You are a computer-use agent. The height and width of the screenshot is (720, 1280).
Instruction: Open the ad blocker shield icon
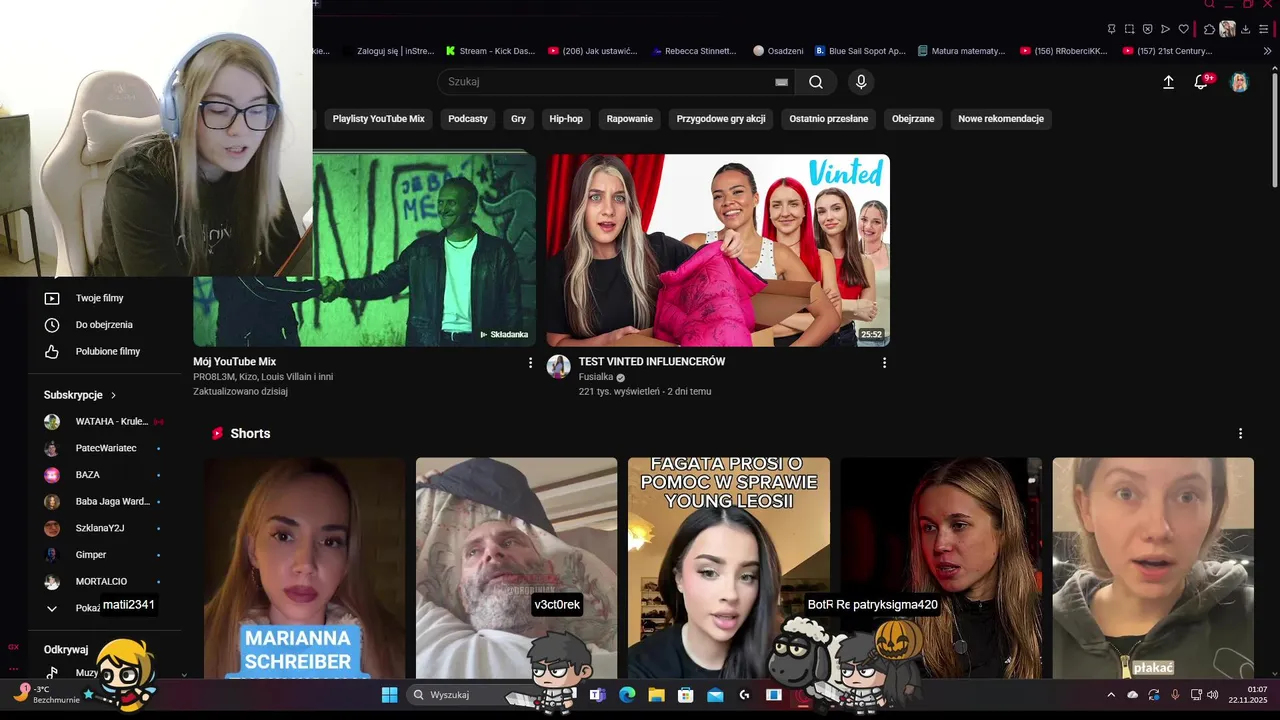tap(1147, 29)
